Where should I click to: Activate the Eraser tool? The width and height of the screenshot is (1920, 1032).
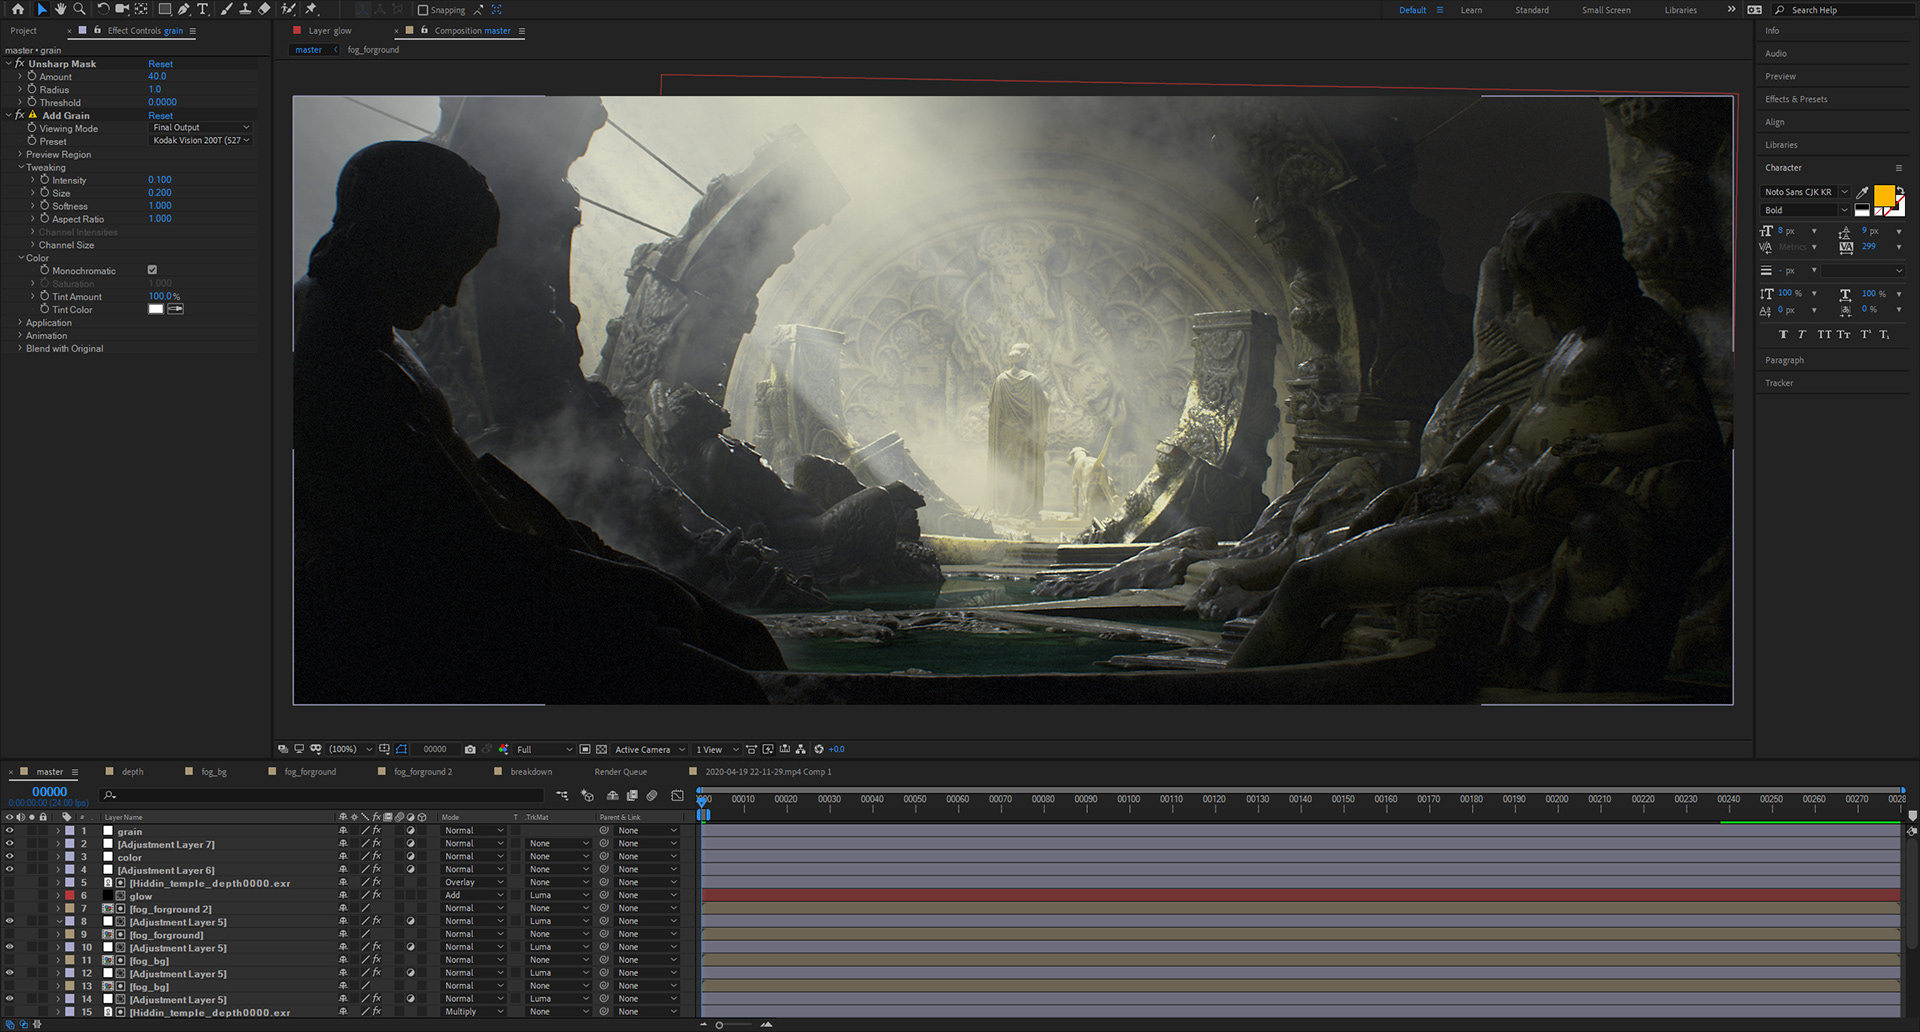coord(264,9)
